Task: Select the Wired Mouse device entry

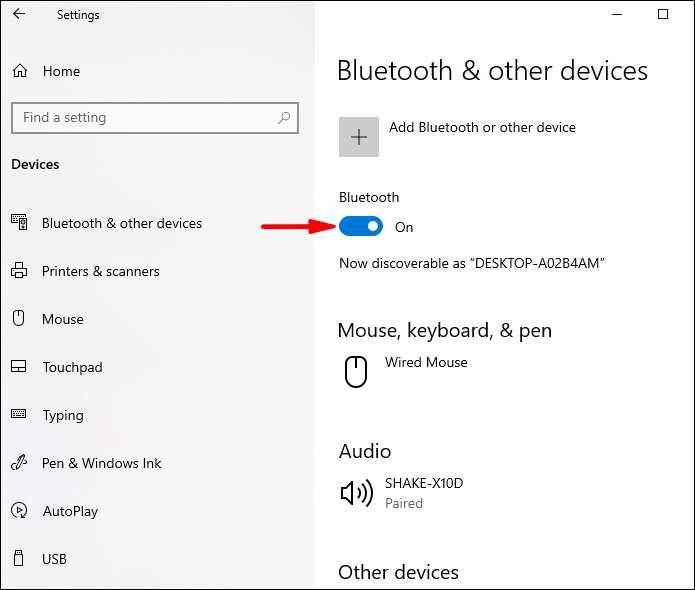Action: [426, 363]
